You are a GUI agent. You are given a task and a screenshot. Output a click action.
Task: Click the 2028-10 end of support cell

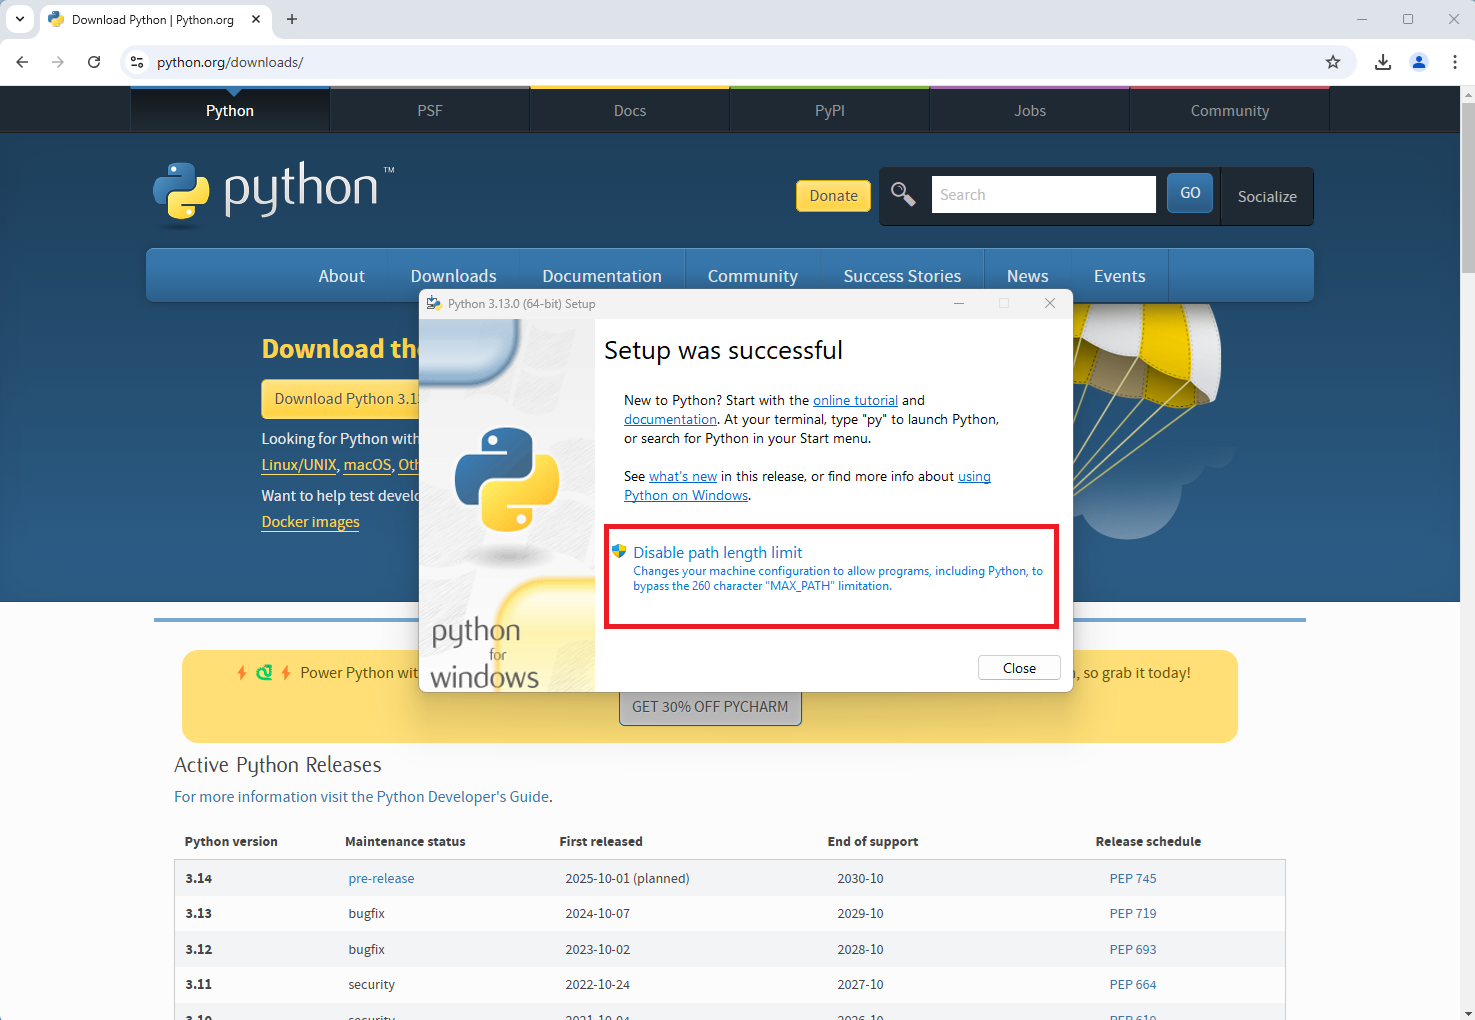[x=860, y=949]
